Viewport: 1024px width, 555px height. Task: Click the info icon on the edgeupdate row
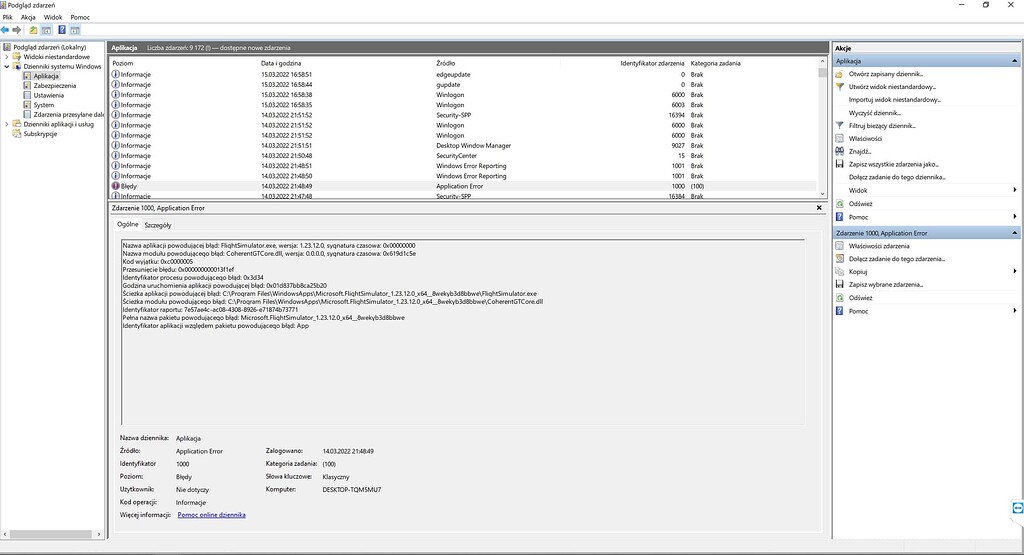click(116, 74)
